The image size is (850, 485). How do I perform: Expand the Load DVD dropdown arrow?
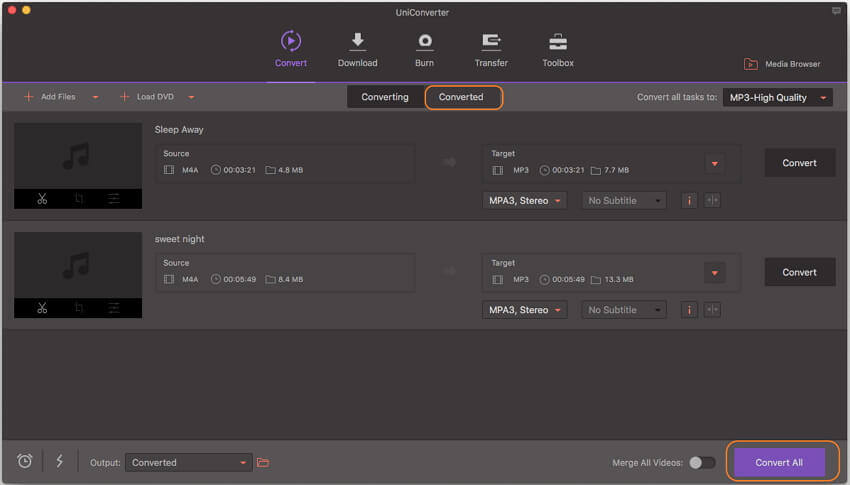(191, 98)
